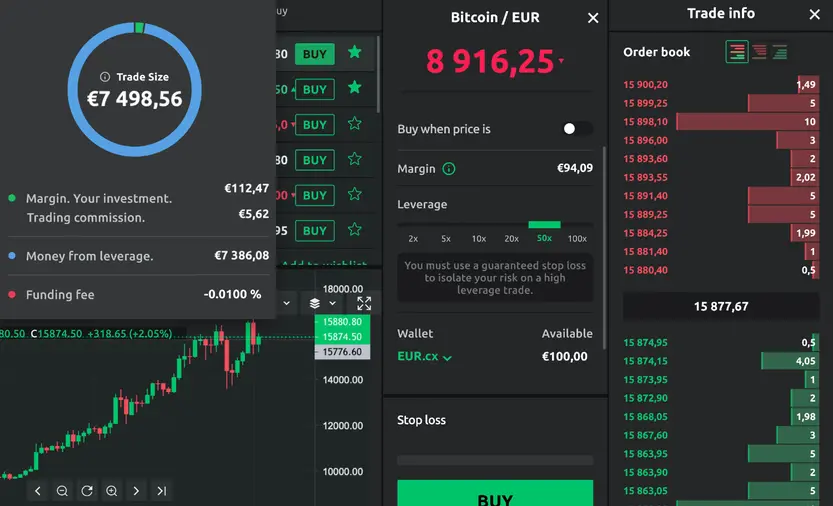Image resolution: width=833 pixels, height=506 pixels.
Task: Show buy orders only in order book
Action: tap(780, 52)
